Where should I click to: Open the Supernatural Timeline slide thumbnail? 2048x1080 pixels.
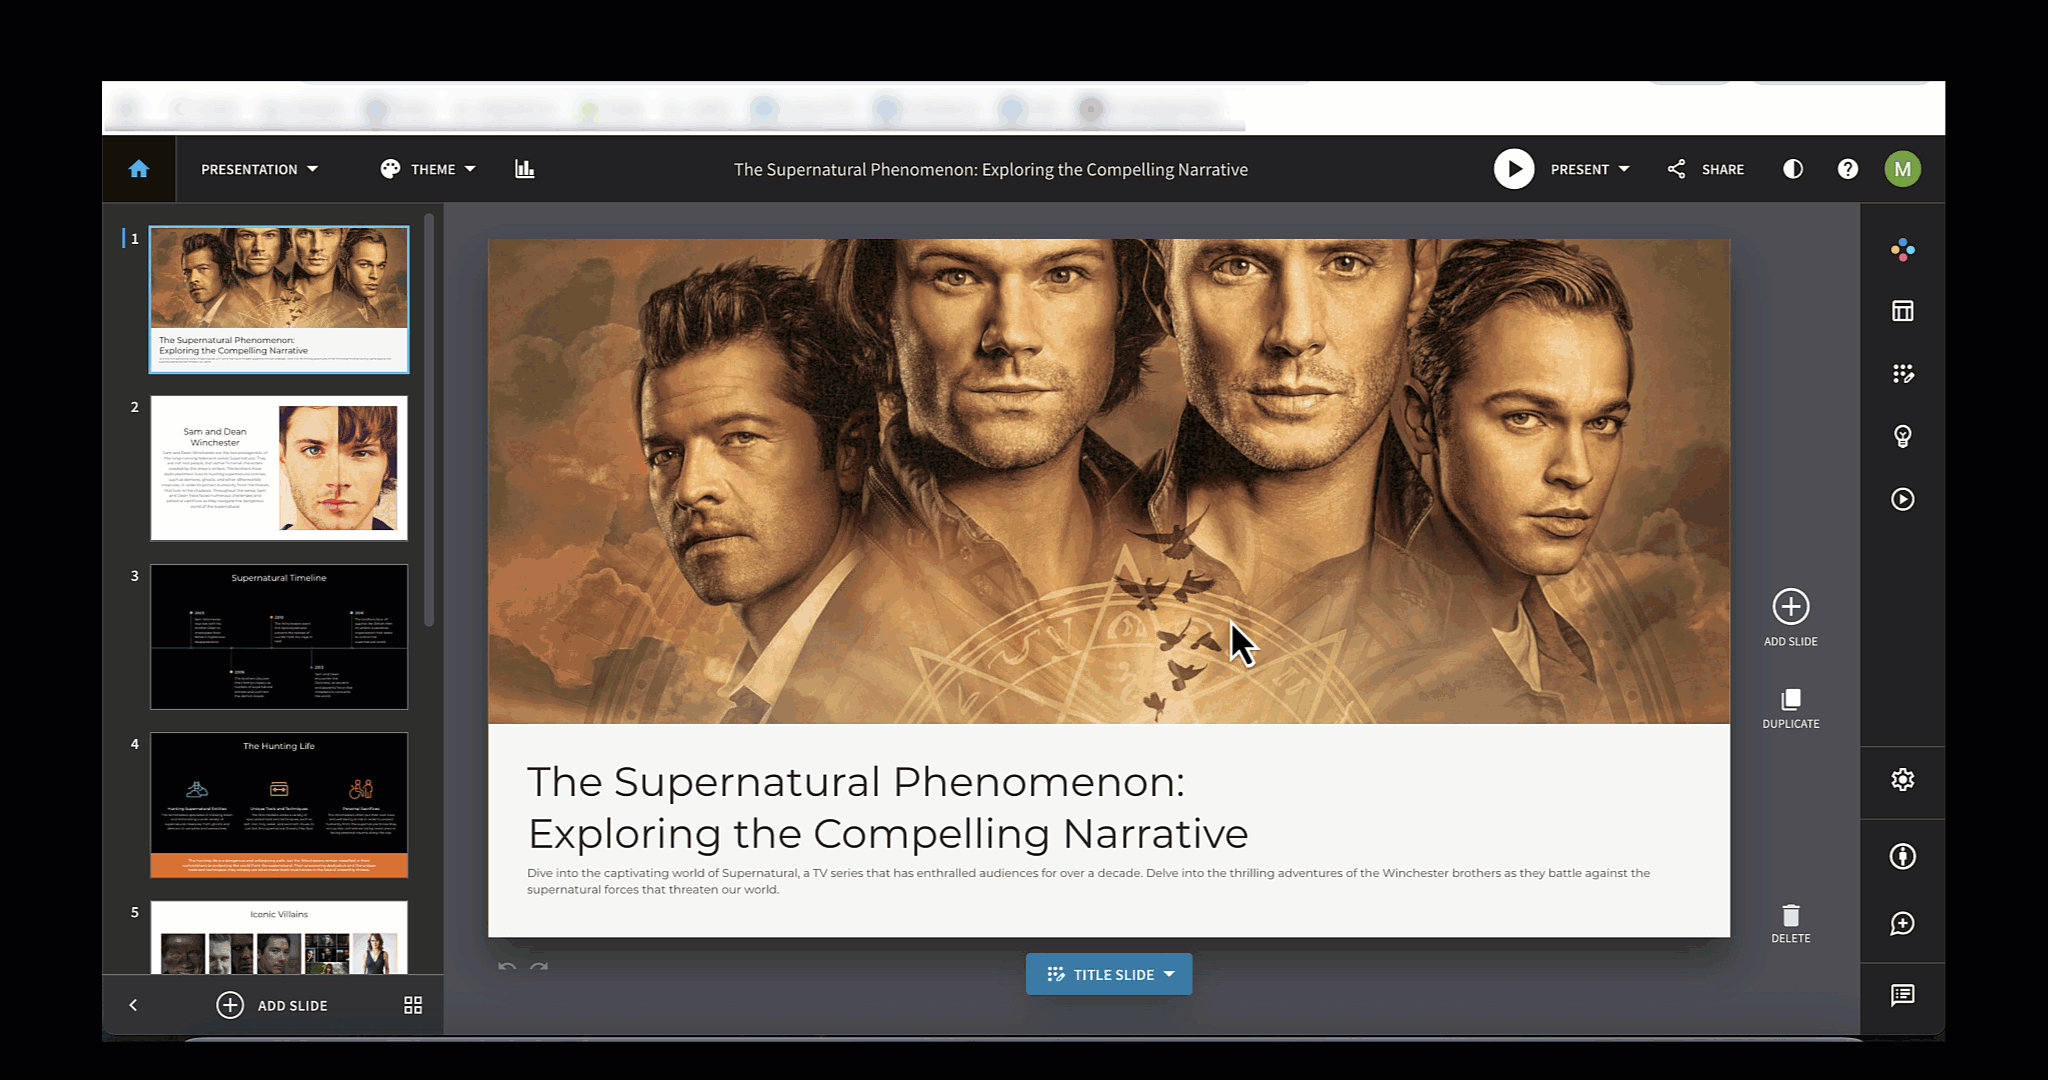click(x=279, y=636)
